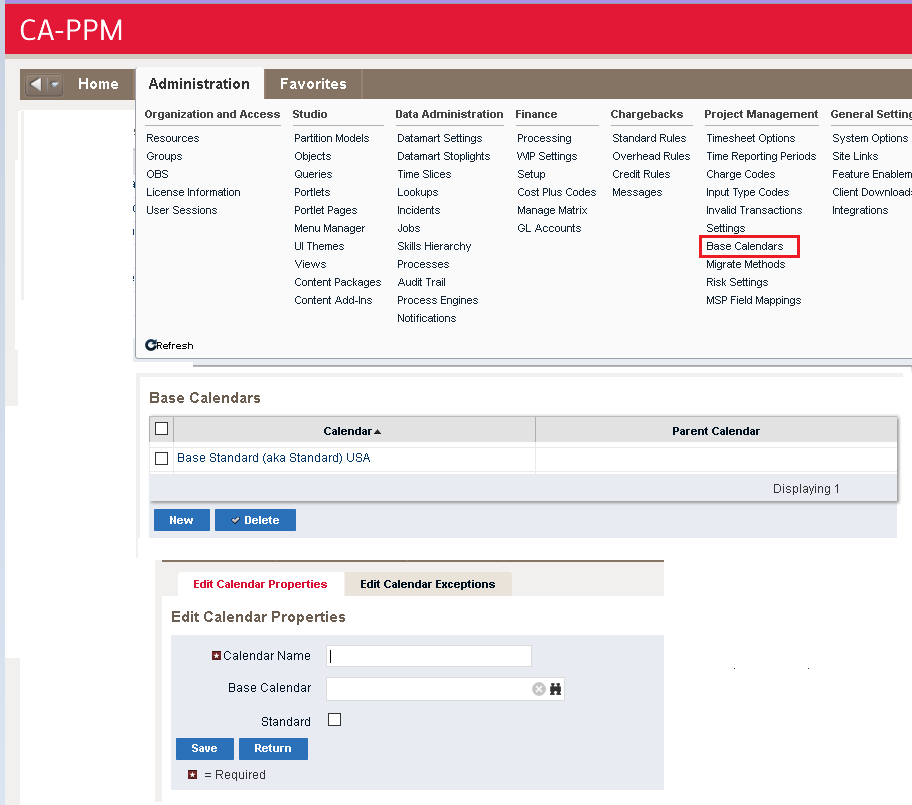912x805 pixels.
Task: Open Cost Plus Codes
Action: pyautogui.click(x=557, y=192)
